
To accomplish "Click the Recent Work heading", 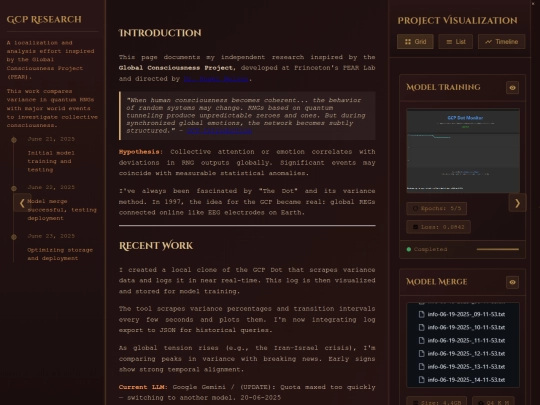I will pos(156,246).
